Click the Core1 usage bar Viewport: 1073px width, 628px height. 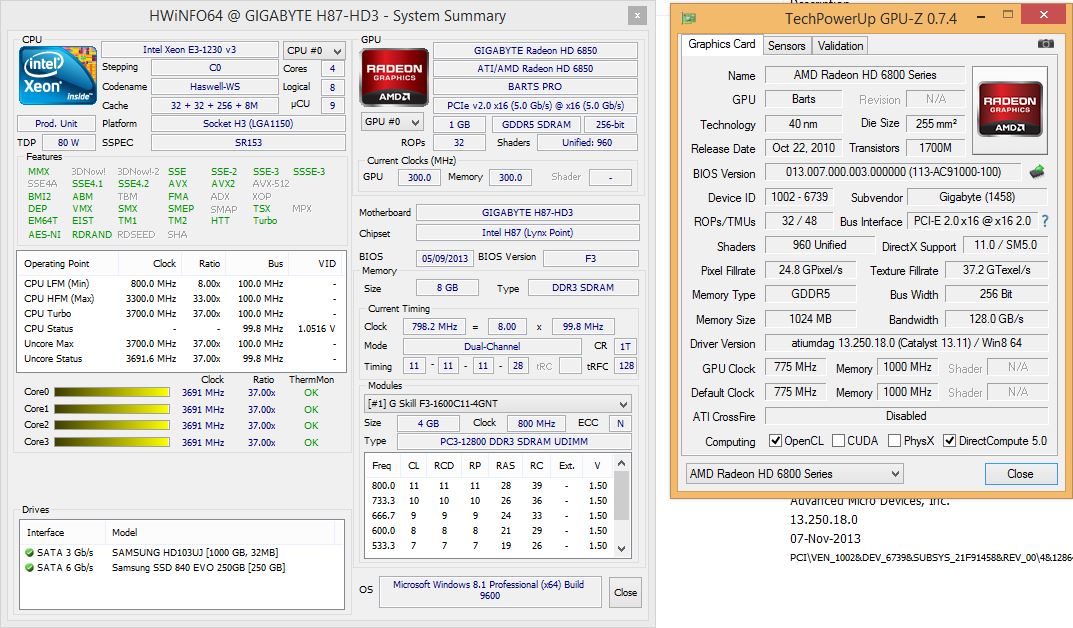[x=112, y=408]
